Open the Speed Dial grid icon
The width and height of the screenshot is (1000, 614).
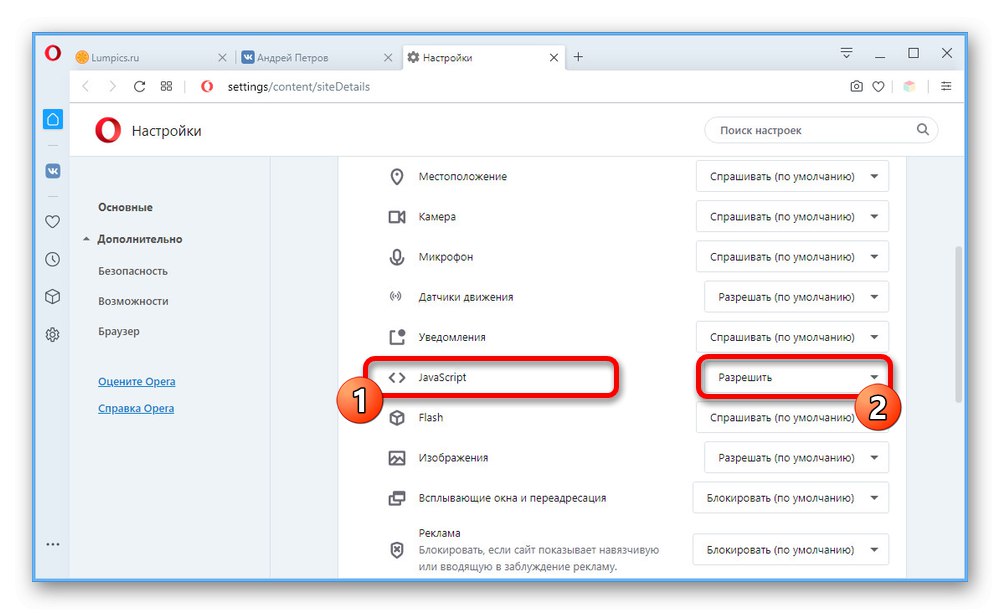point(167,87)
